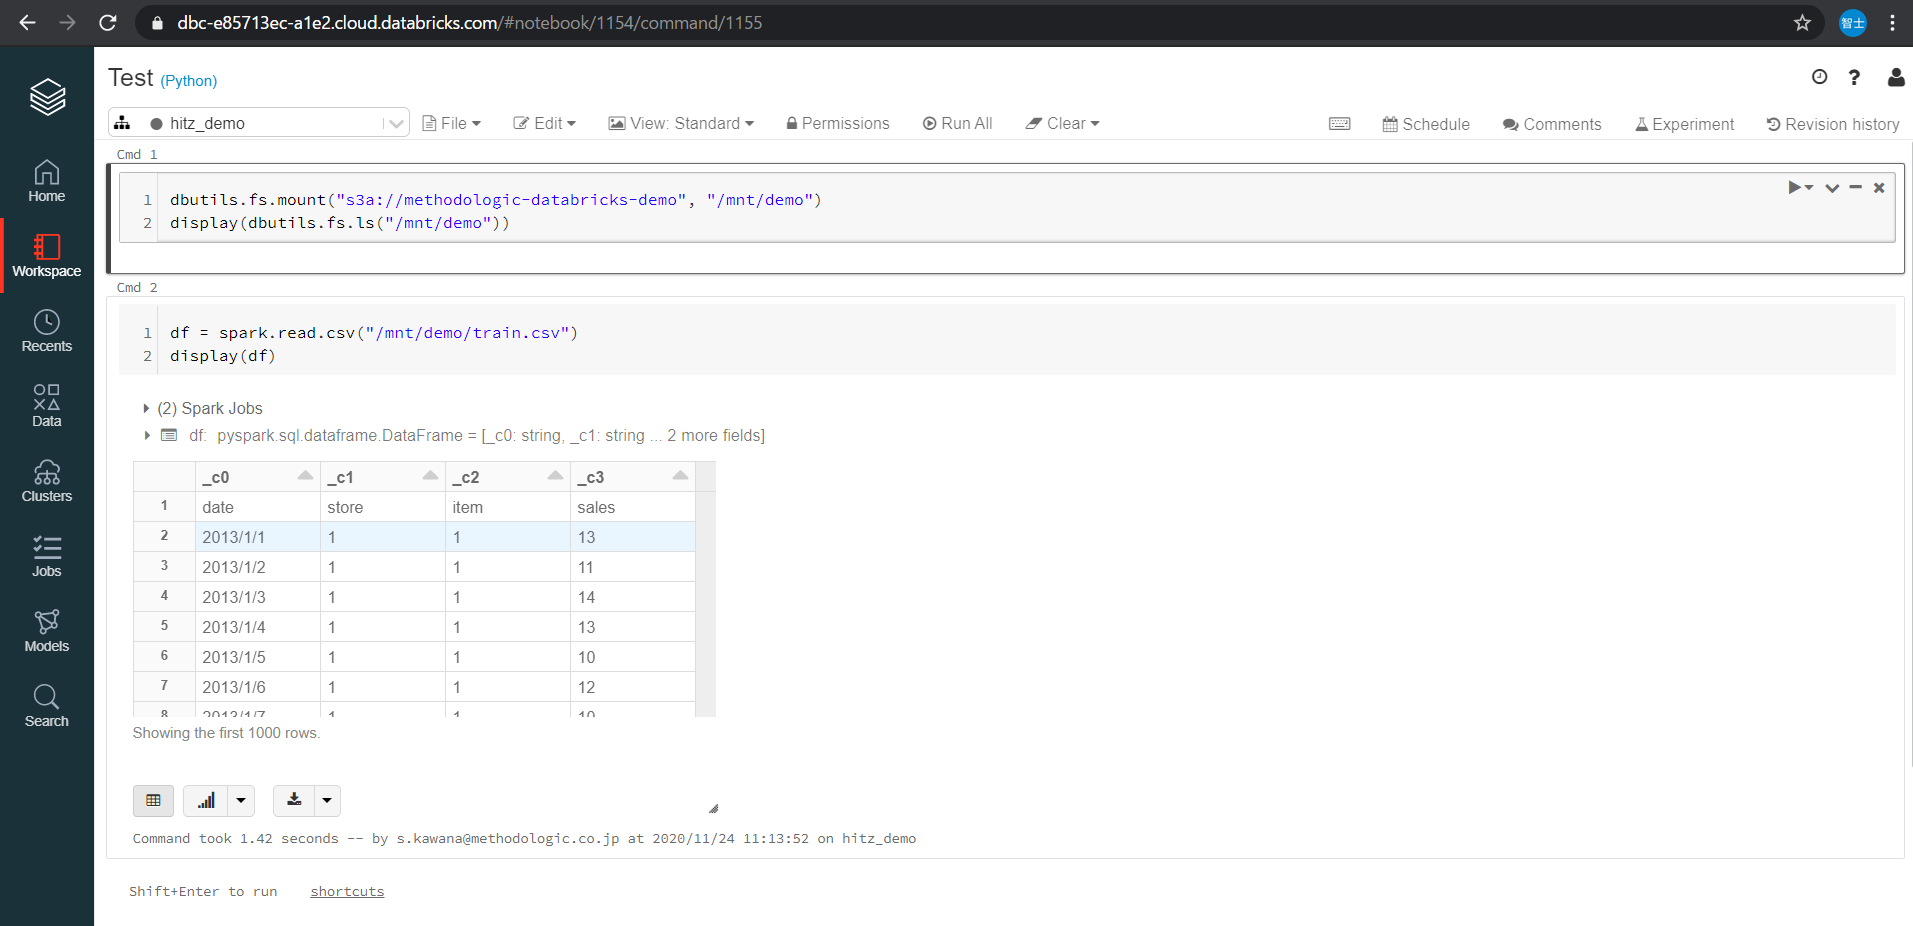
Task: Open the Experiment panel
Action: click(x=1685, y=124)
